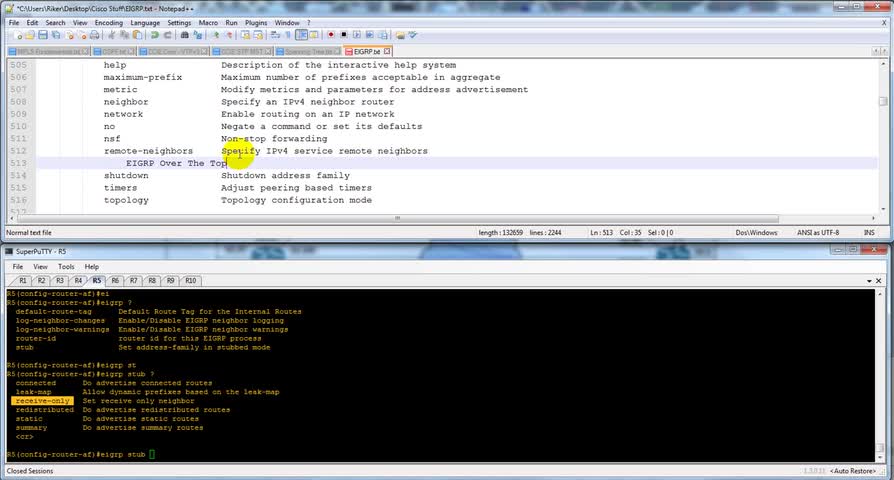Click the Cut icon in Notepad++ toolbar
Image resolution: width=894 pixels, height=480 pixels.
112,35
